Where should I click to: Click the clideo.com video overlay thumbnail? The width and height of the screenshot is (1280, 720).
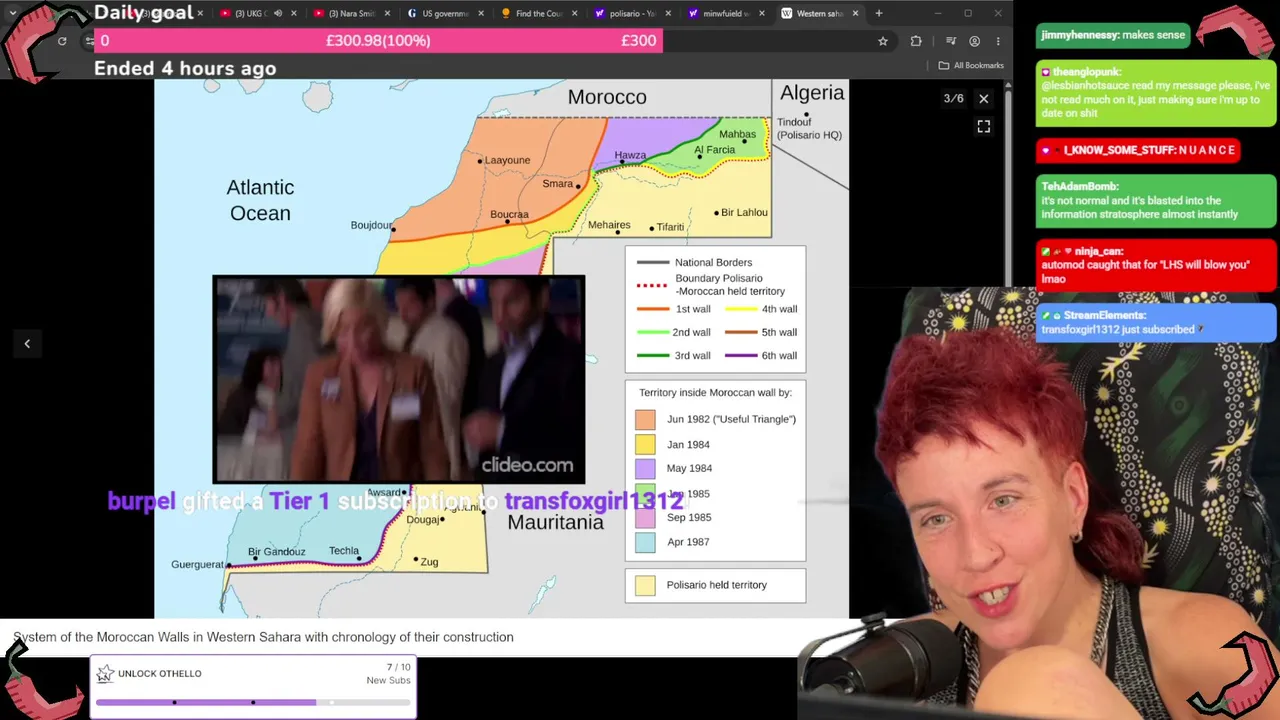[399, 380]
